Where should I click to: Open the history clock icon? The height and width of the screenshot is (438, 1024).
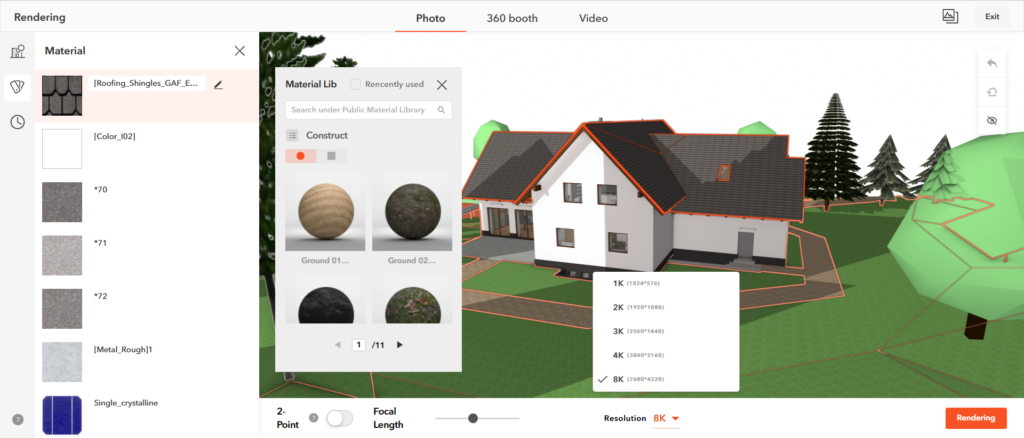[x=17, y=122]
